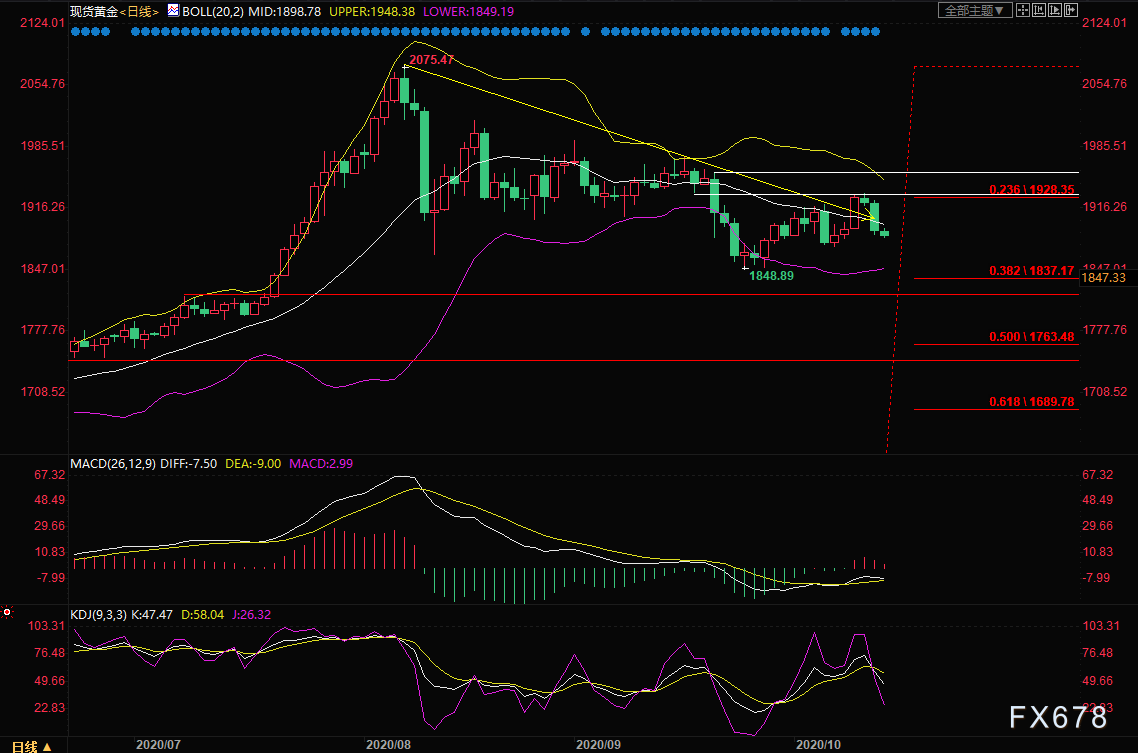The width and height of the screenshot is (1138, 753).
Task: Click the exit-right arrow chart icon
Action: coord(1072,11)
